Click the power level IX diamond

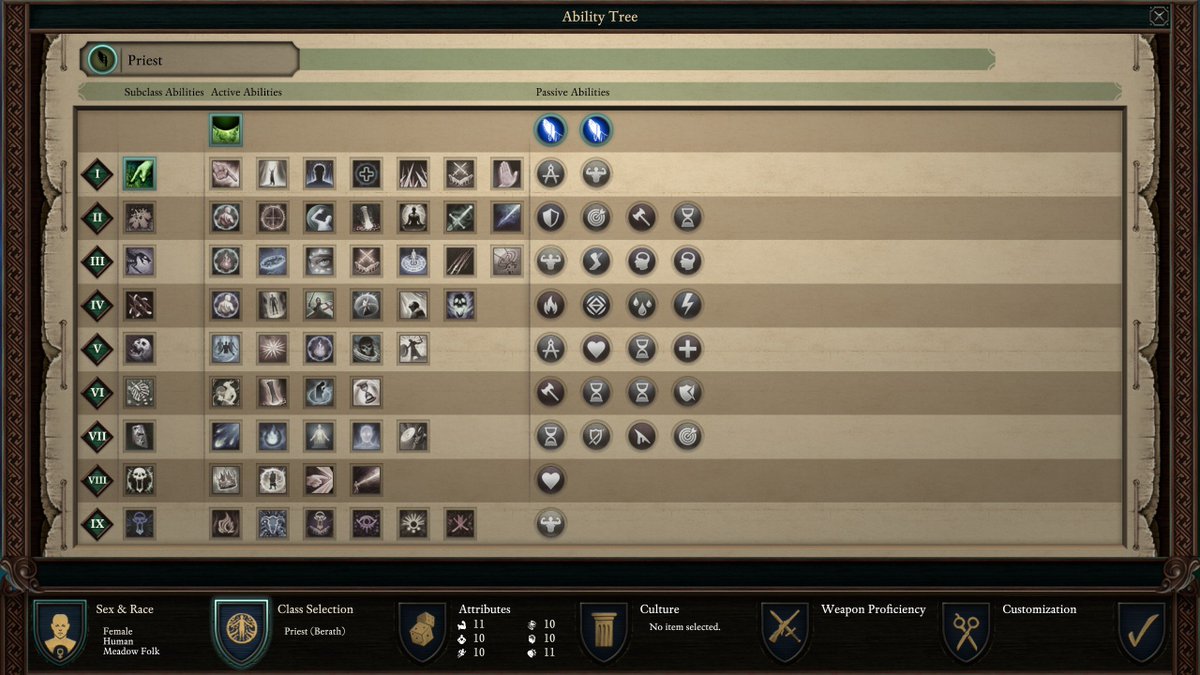98,523
